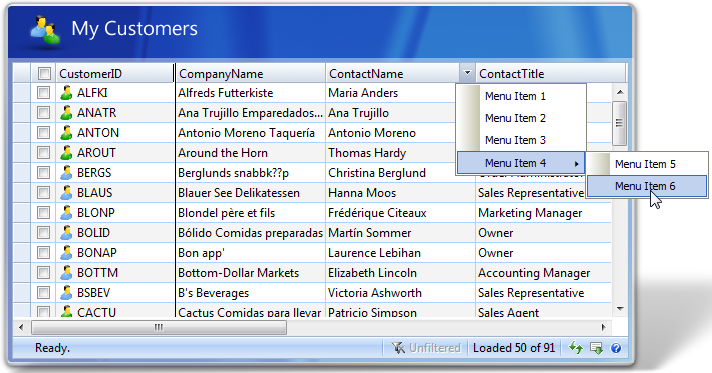The height and width of the screenshot is (373, 712).
Task: Check the ALFKI row checkbox
Action: [44, 93]
